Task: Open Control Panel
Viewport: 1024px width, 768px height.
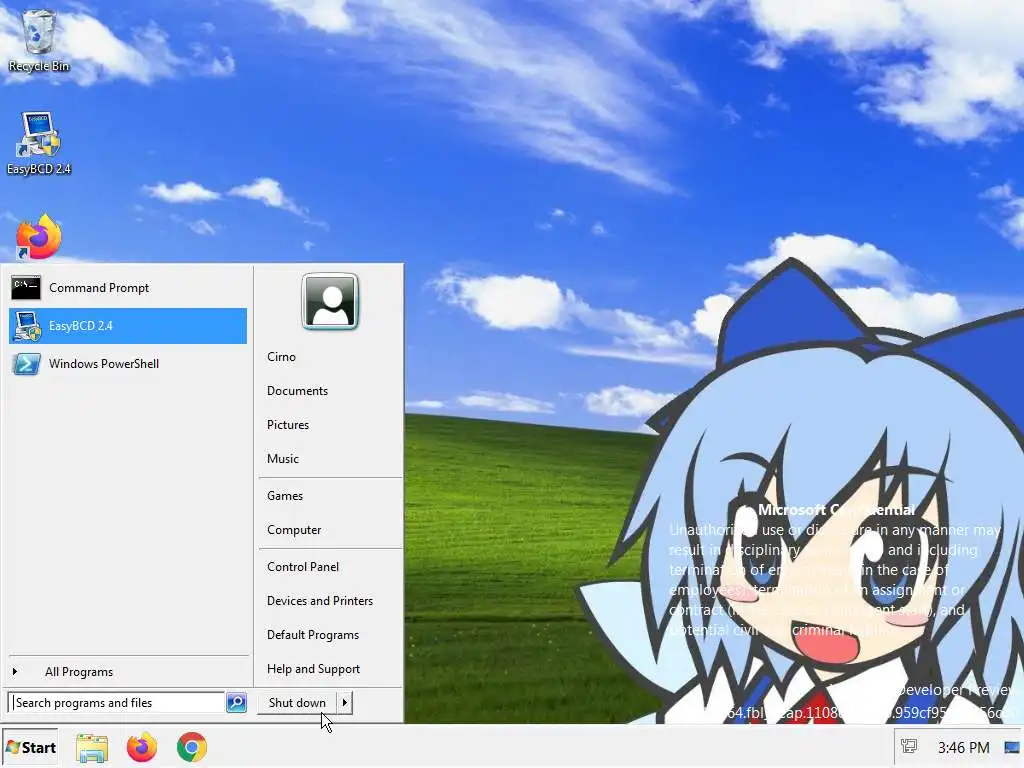Action: tap(303, 567)
